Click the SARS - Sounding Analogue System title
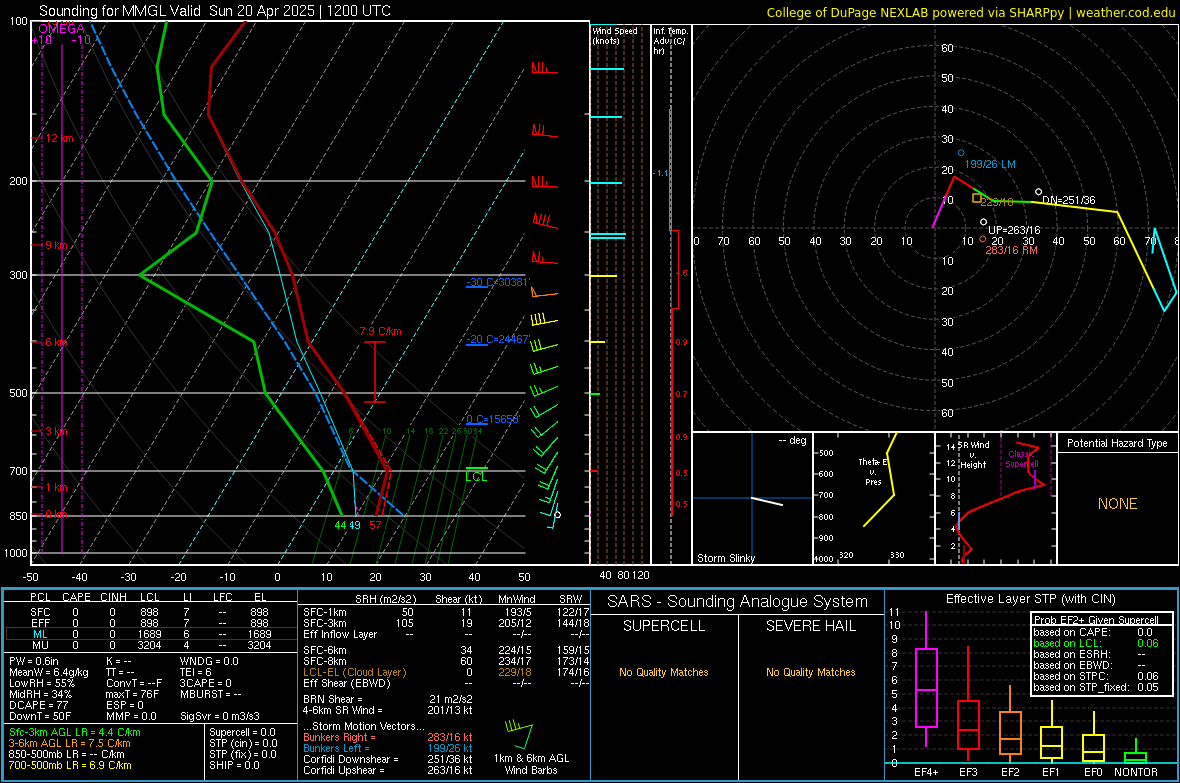Viewport: 1180px width, 783px height. pyautogui.click(x=737, y=602)
